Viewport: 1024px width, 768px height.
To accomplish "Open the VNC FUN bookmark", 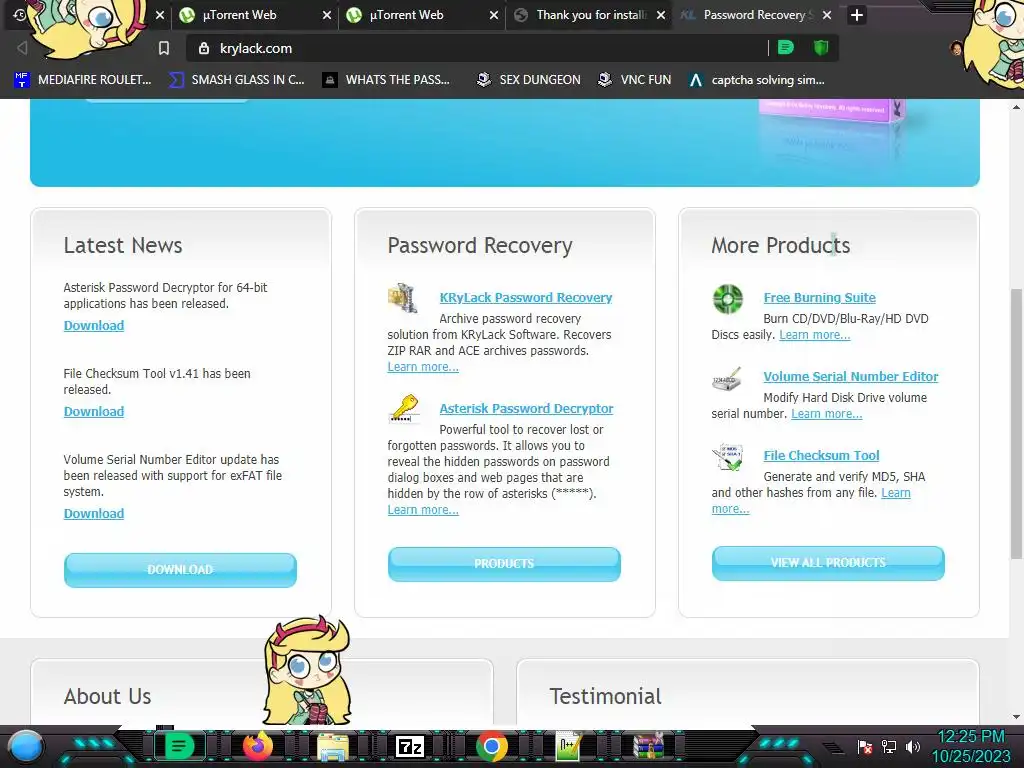I will point(635,80).
